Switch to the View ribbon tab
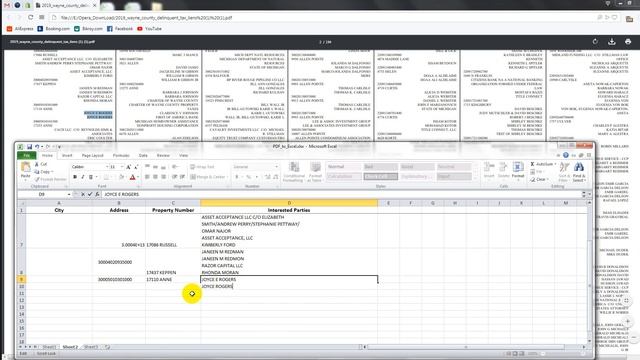 pyautogui.click(x=184, y=156)
